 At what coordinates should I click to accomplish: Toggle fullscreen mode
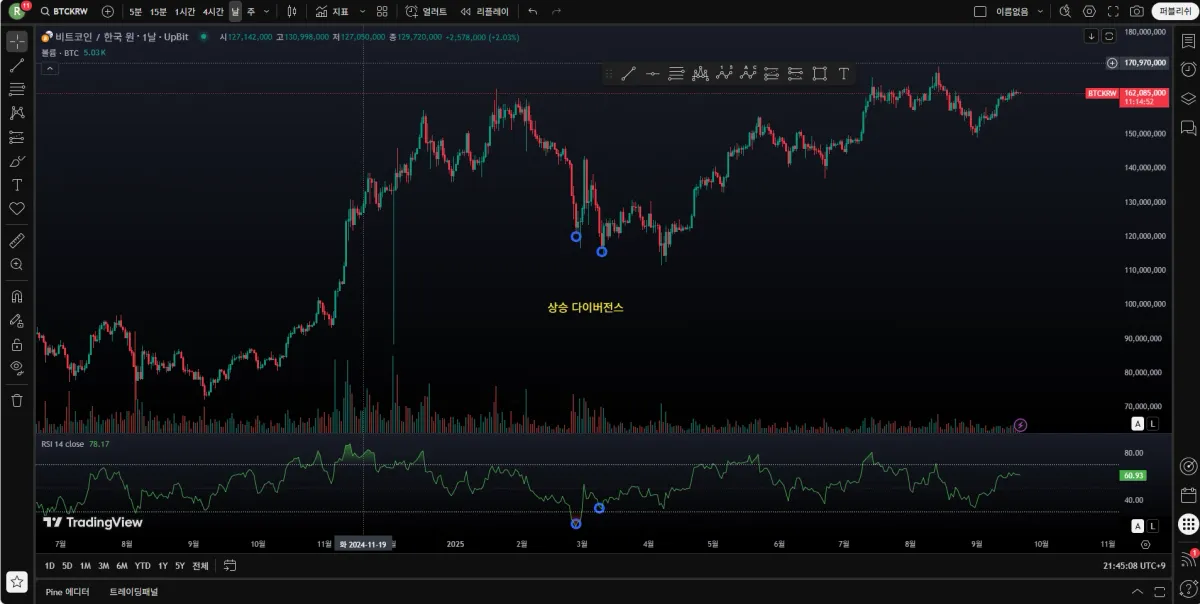click(1113, 11)
